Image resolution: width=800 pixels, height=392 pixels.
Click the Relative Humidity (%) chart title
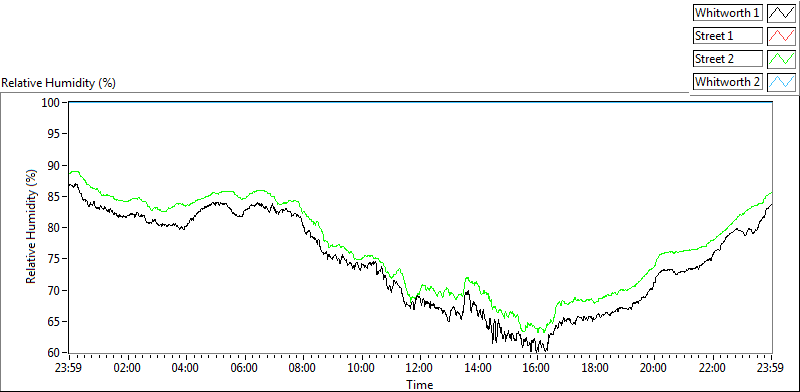59,83
